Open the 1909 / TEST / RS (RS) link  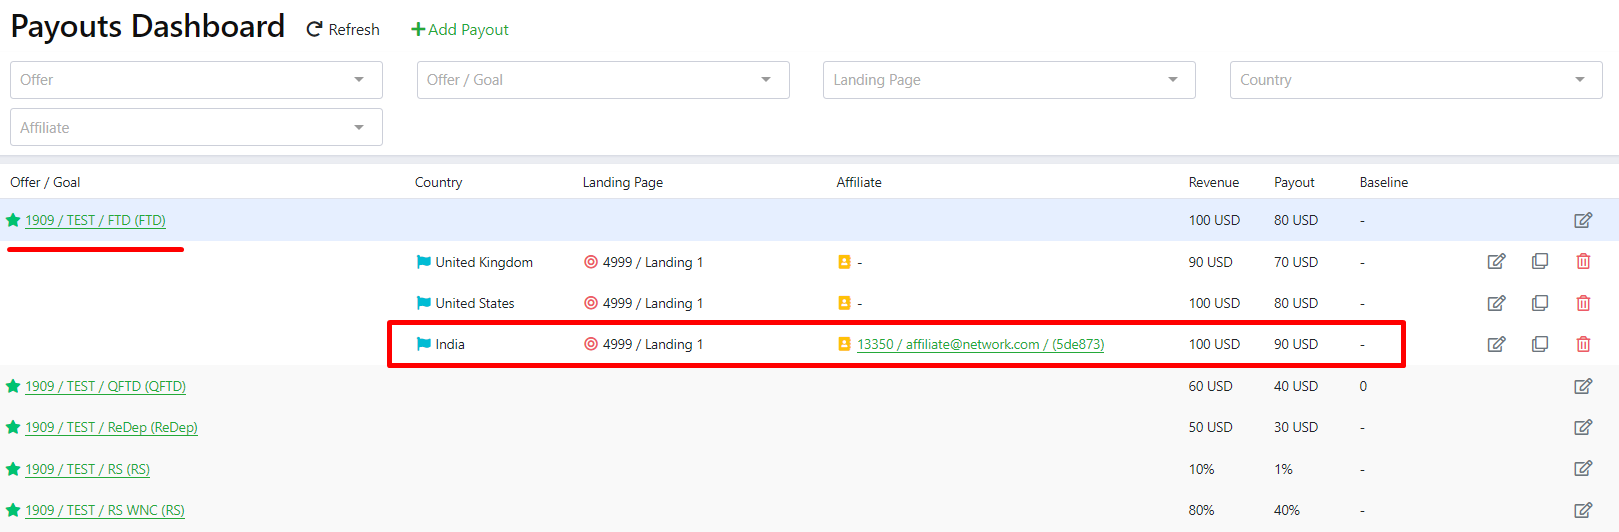87,469
